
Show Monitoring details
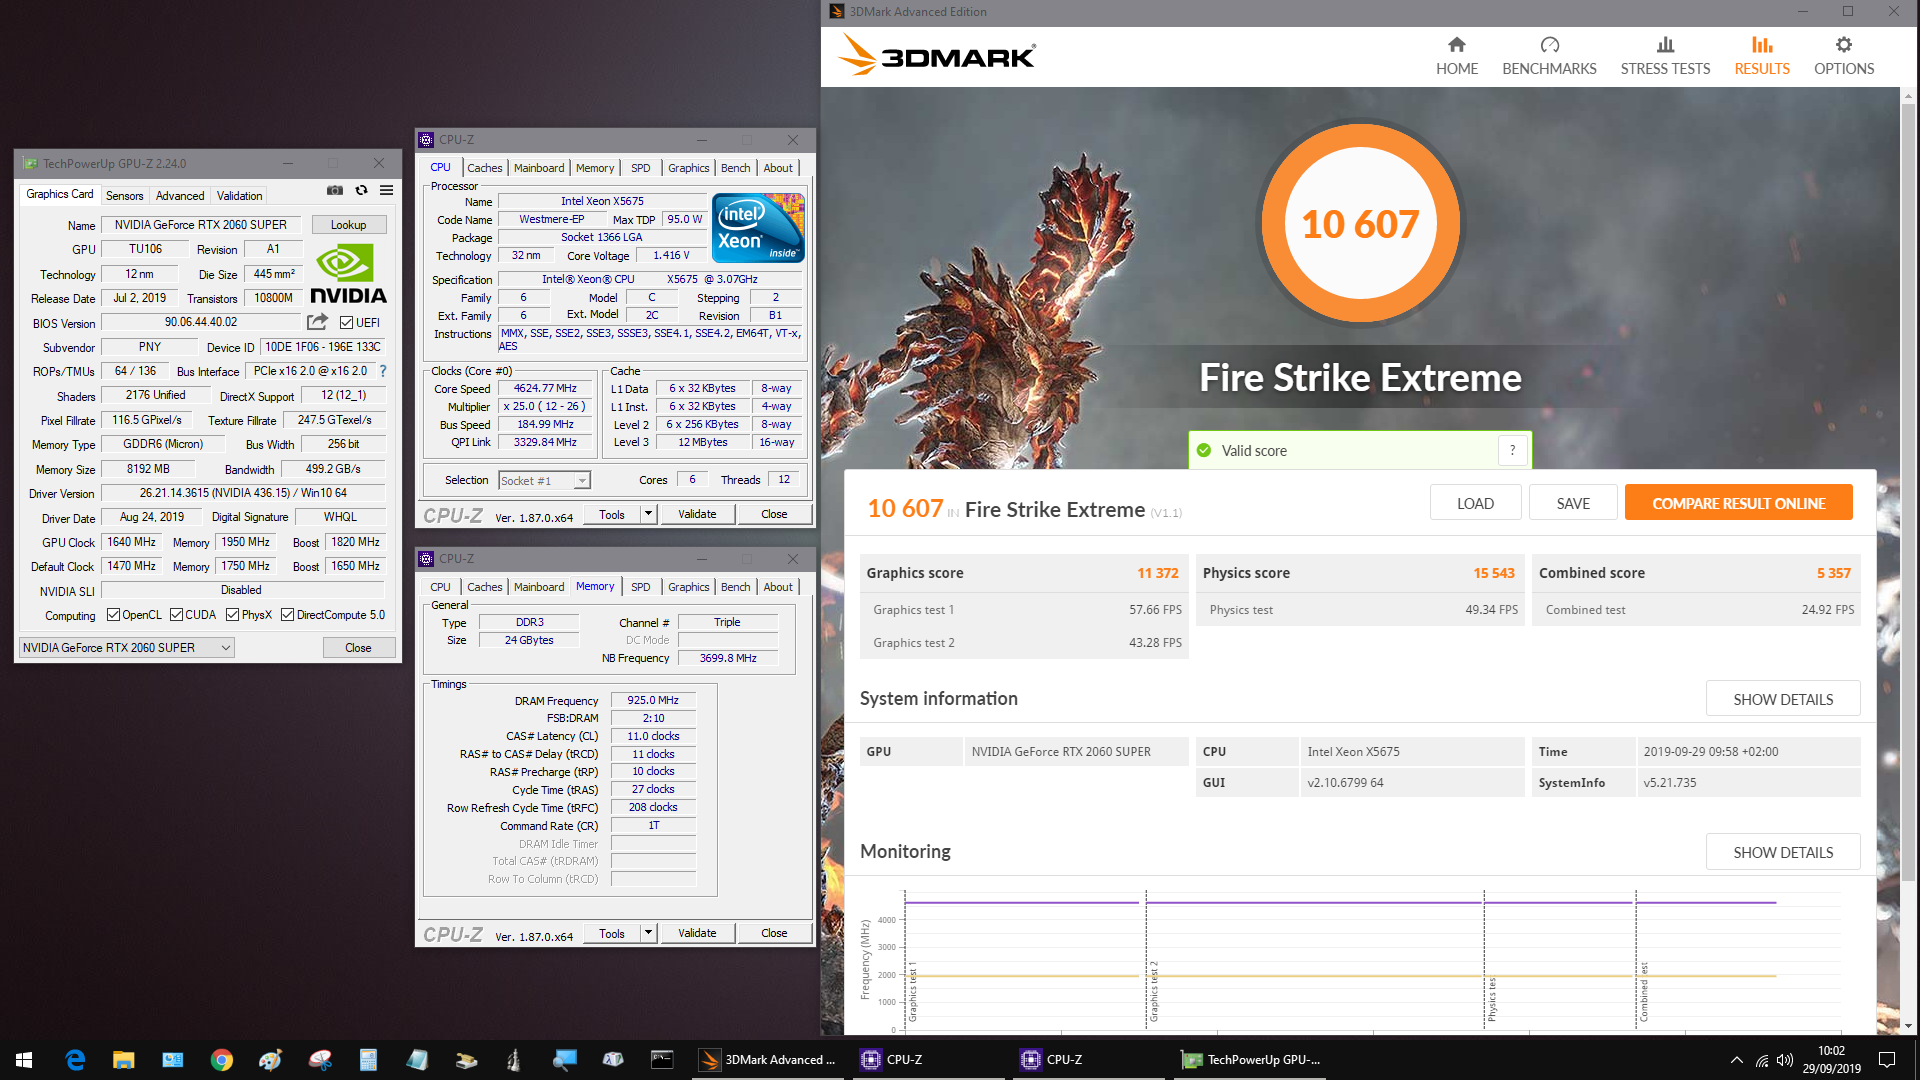click(x=1783, y=852)
